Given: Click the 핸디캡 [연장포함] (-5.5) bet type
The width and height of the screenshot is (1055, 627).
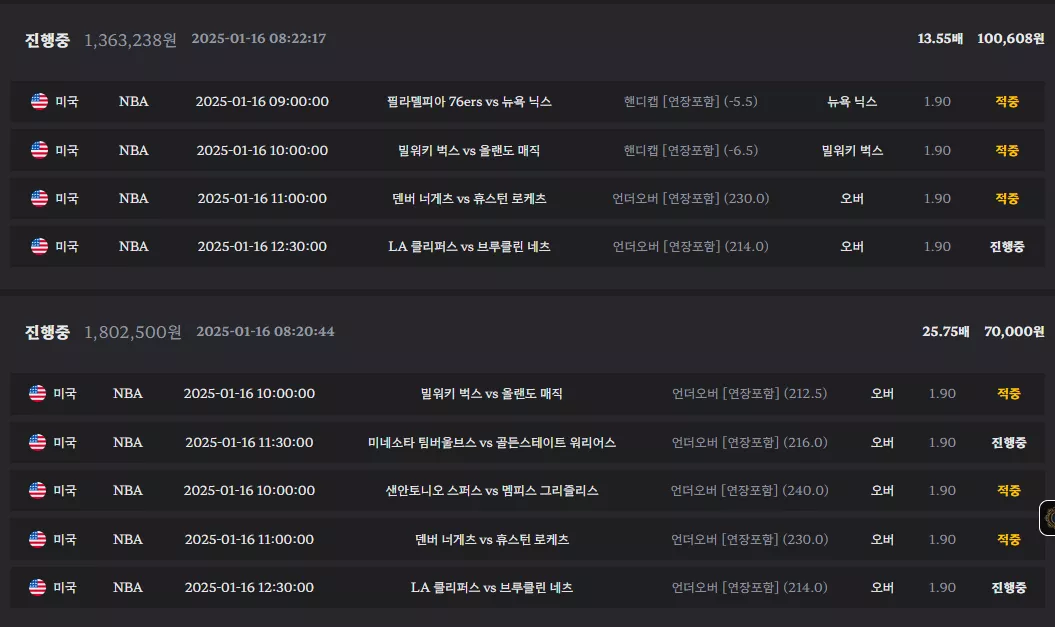Looking at the screenshot, I should coord(690,102).
